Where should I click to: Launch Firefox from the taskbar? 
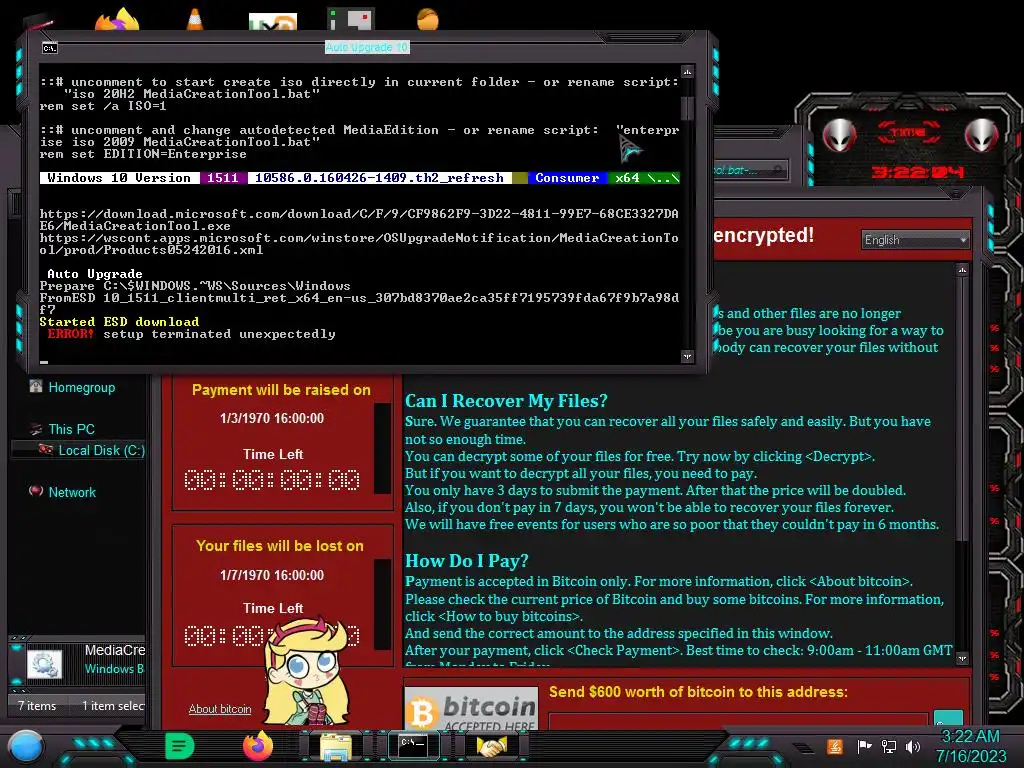[x=257, y=746]
